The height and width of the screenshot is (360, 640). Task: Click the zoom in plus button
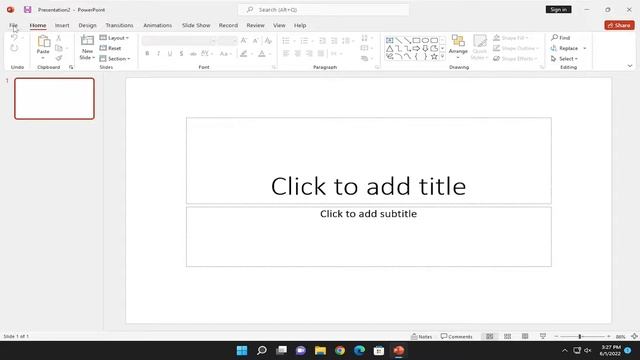609,336
